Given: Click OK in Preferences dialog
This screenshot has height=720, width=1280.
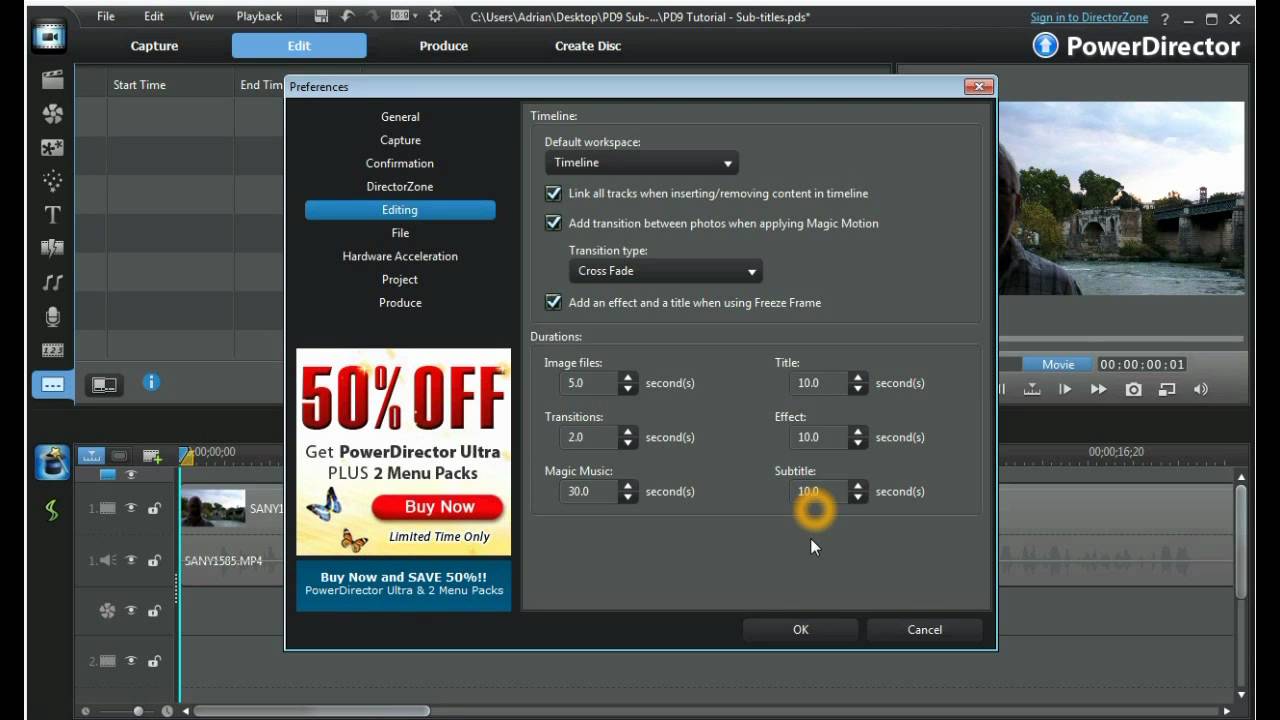Looking at the screenshot, I should pyautogui.click(x=800, y=629).
